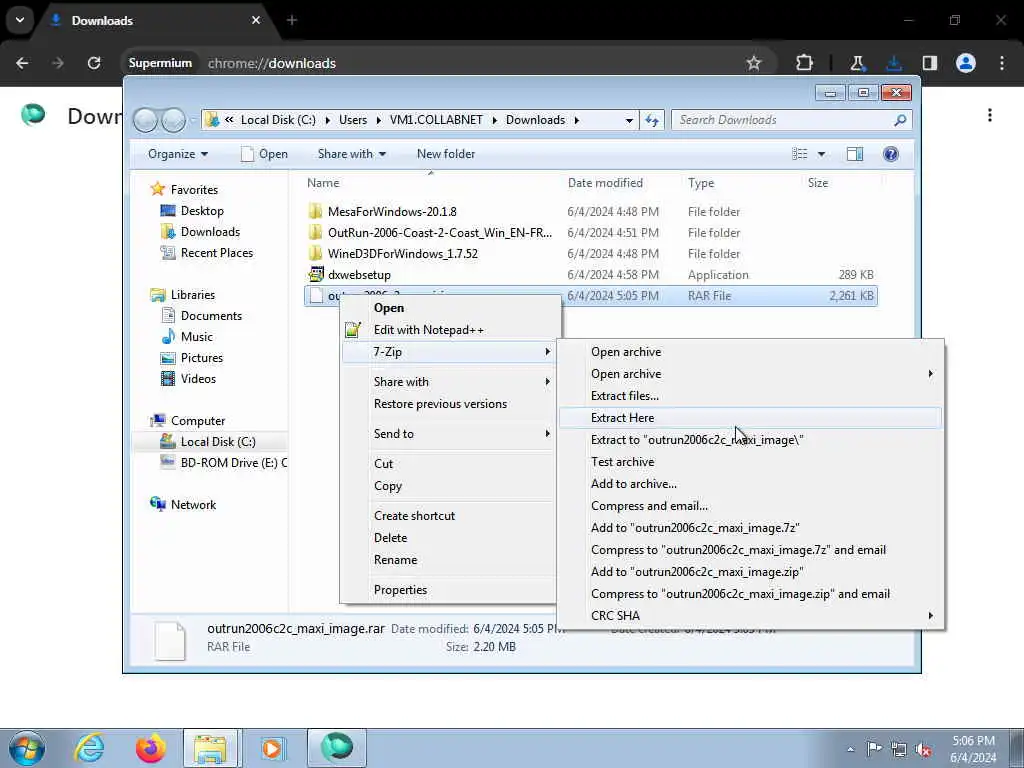Sort by Date modified column

click(x=605, y=183)
